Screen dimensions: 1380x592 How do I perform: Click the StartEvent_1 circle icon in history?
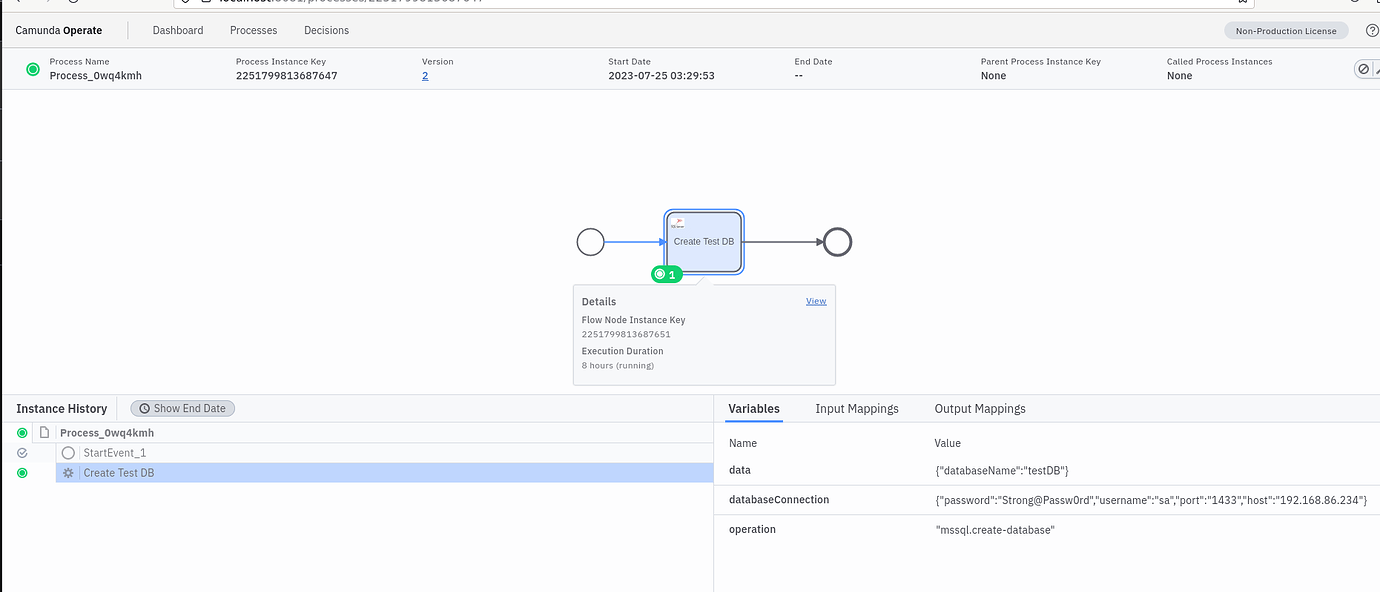[67, 452]
